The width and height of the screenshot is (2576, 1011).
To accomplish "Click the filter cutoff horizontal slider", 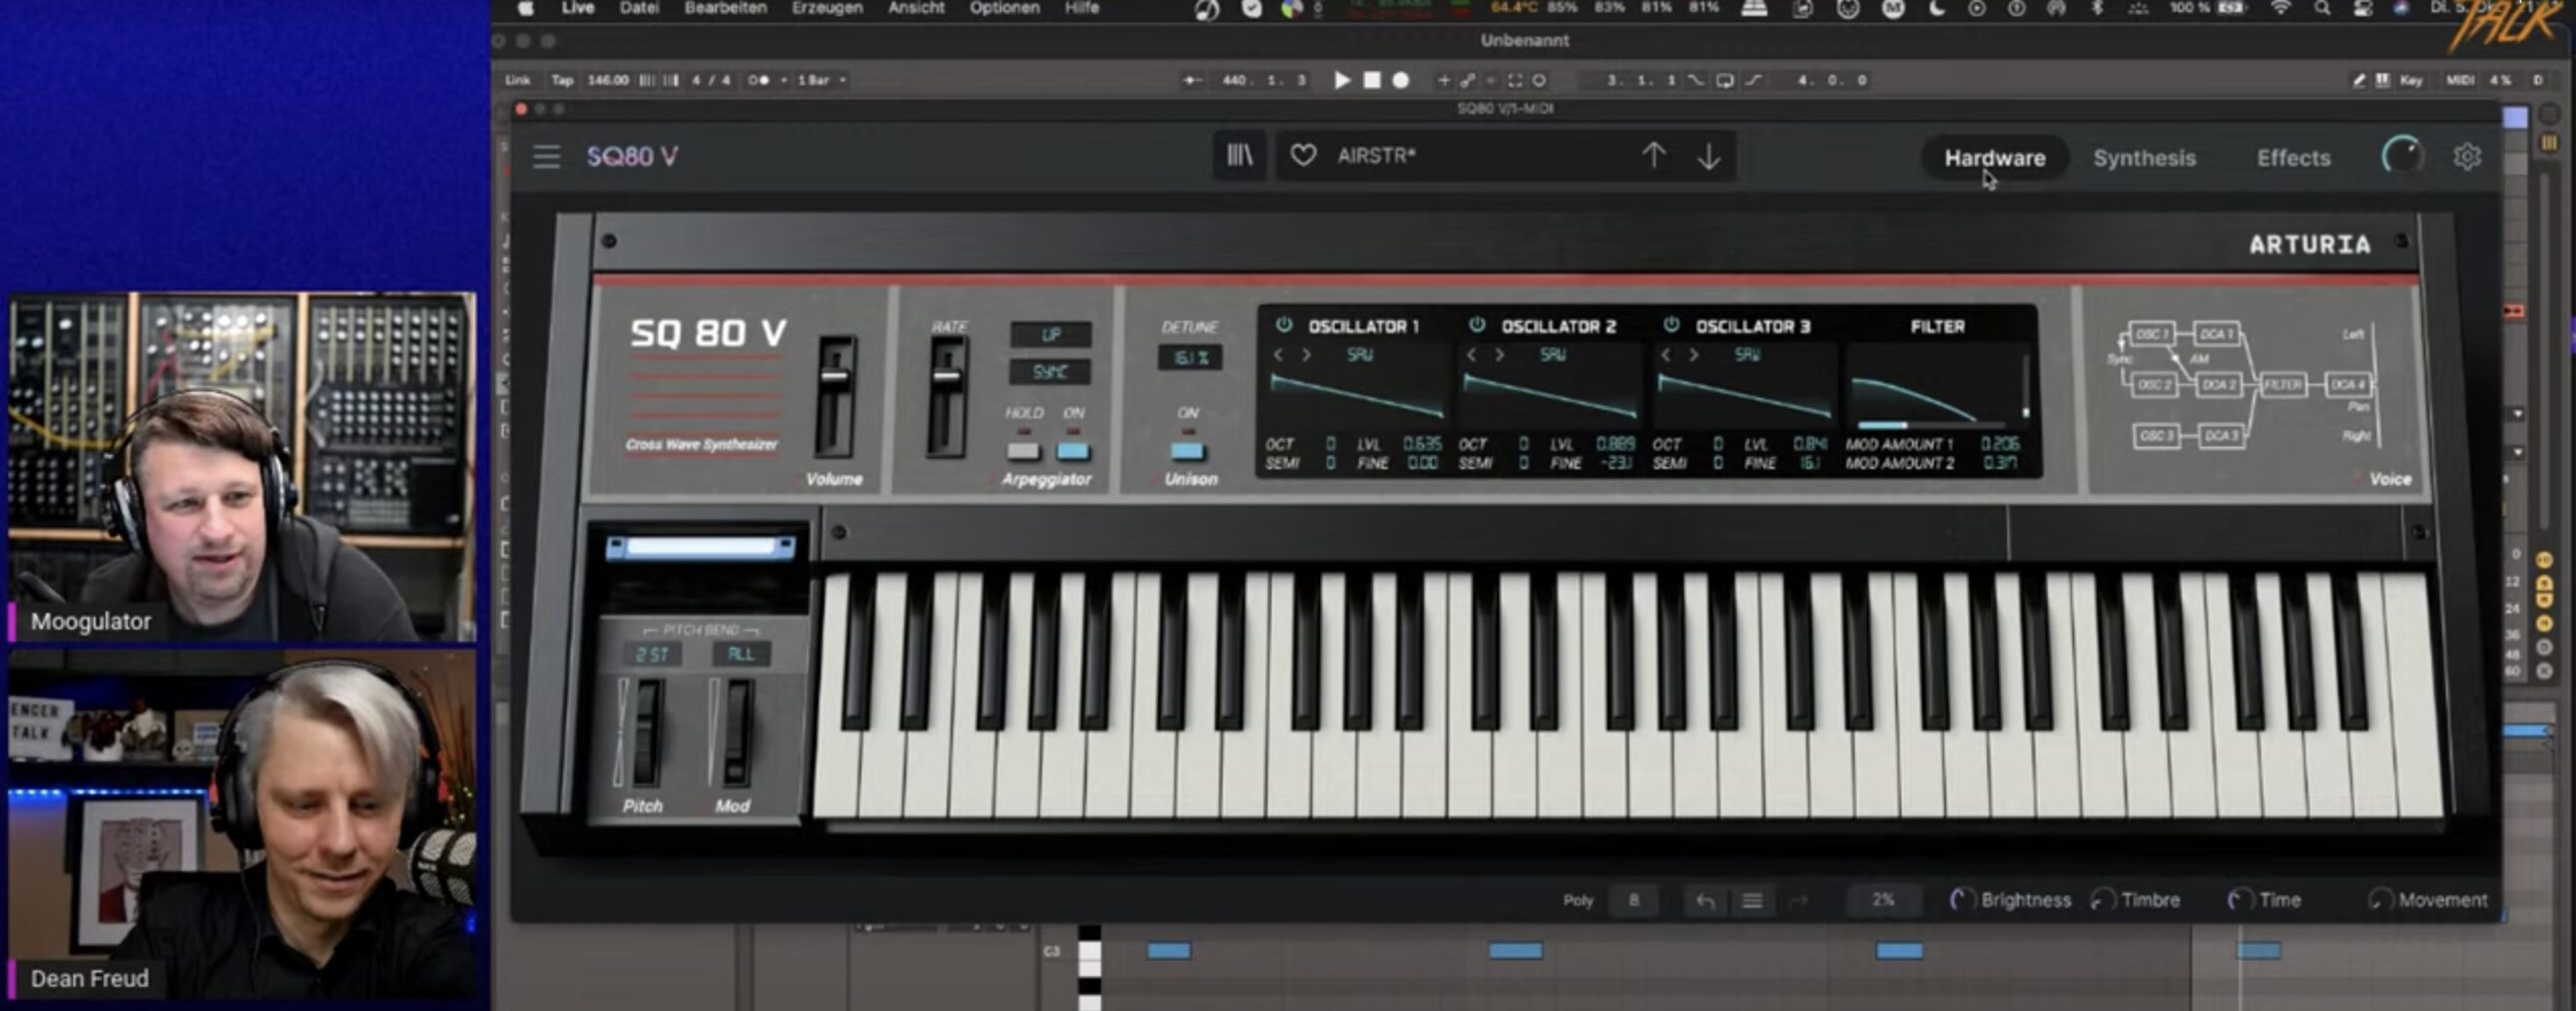I will pos(1930,426).
